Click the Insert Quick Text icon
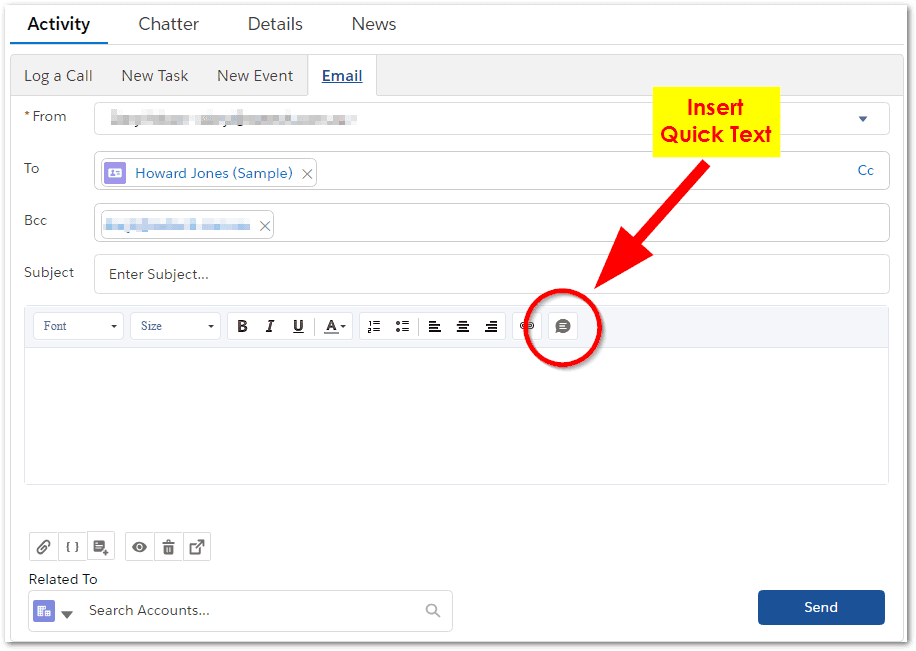Screen dimensions: 916x651 pos(563,326)
